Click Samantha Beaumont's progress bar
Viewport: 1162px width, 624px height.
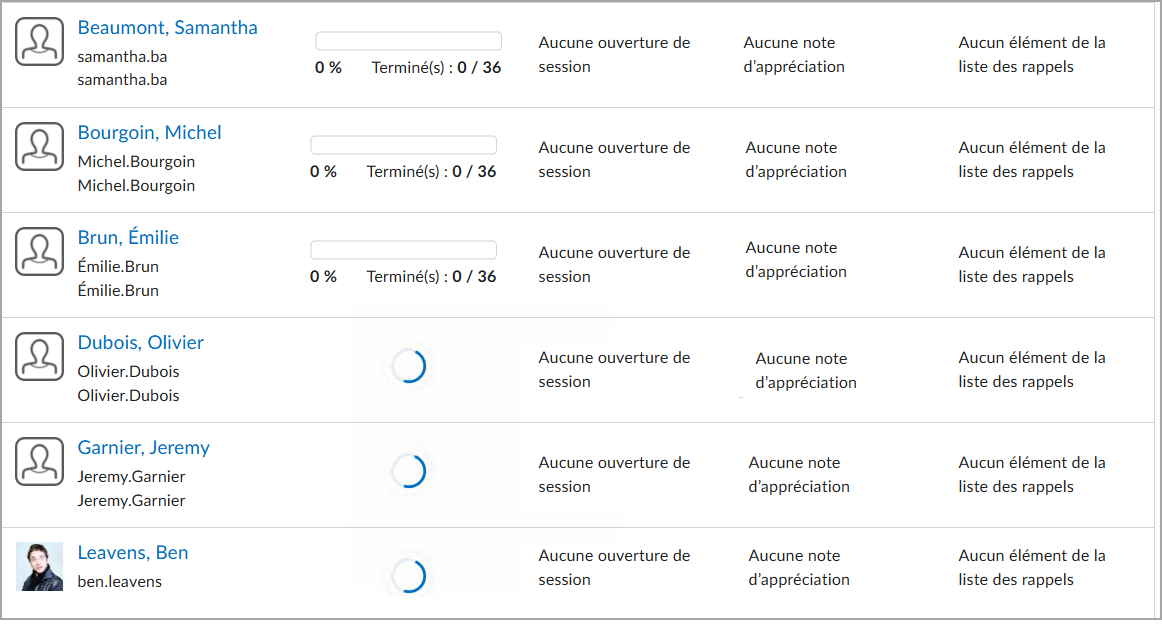click(408, 40)
